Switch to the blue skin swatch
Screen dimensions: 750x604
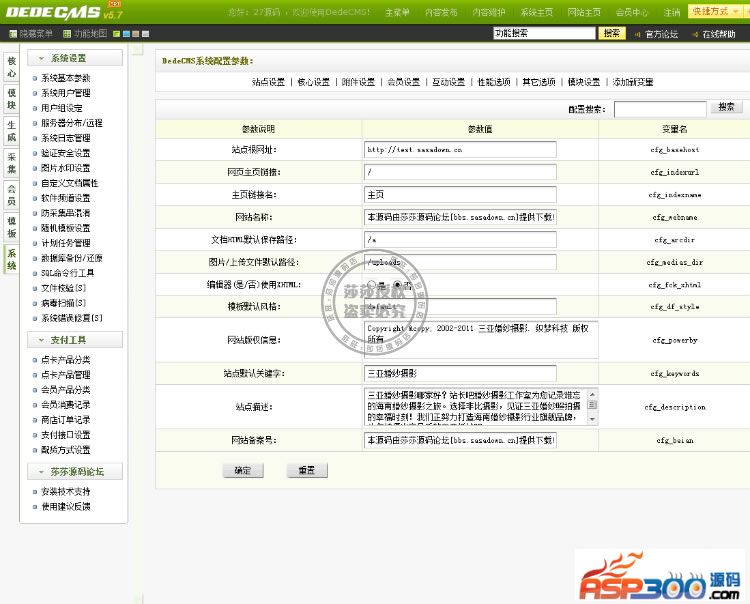126,34
